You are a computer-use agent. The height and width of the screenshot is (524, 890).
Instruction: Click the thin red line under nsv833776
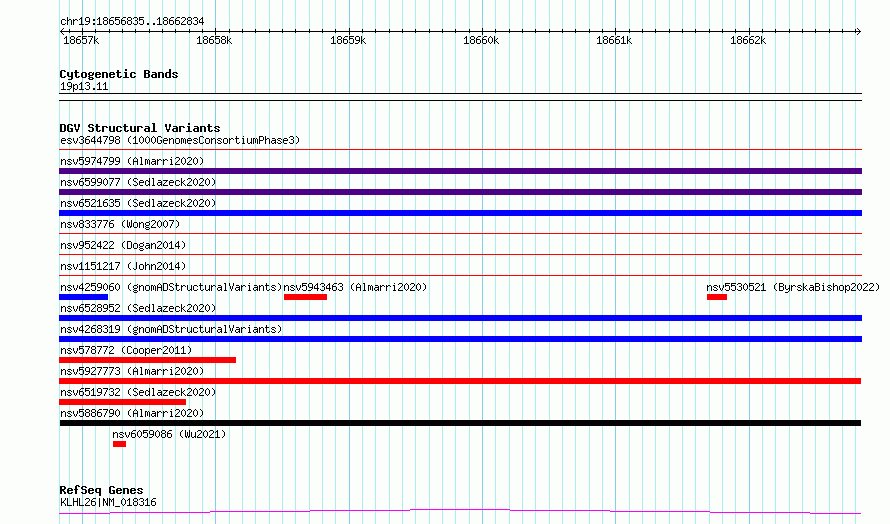460,233
